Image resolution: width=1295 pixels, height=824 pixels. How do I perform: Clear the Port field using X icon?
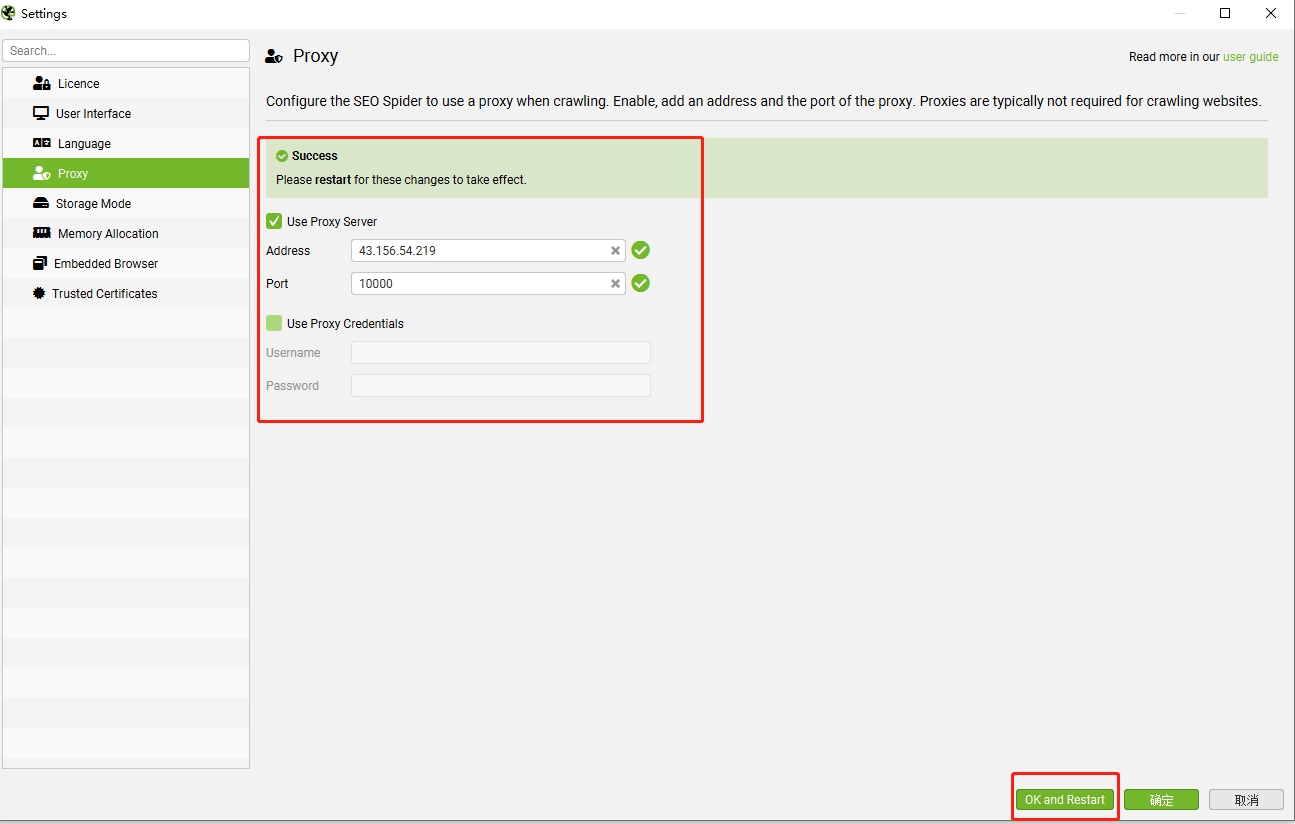point(615,284)
